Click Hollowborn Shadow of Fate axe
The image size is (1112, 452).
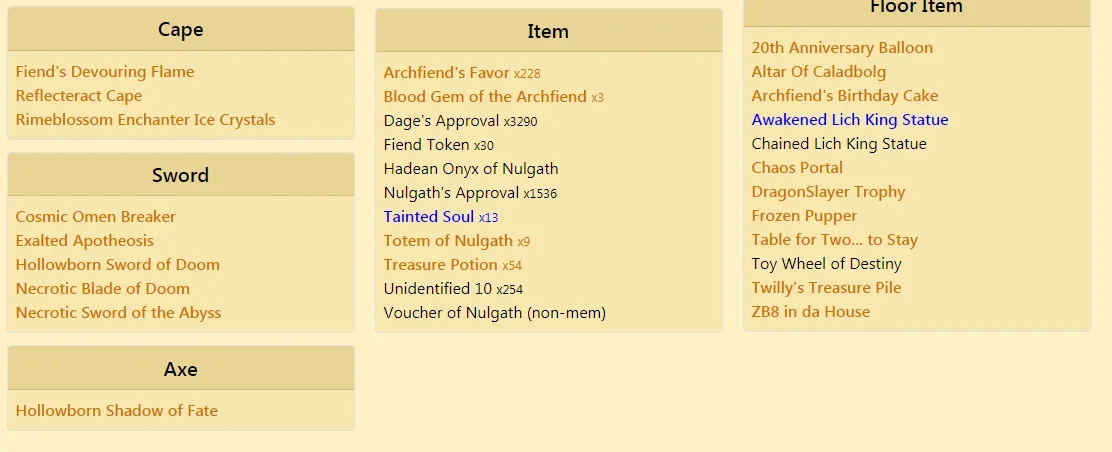point(116,411)
